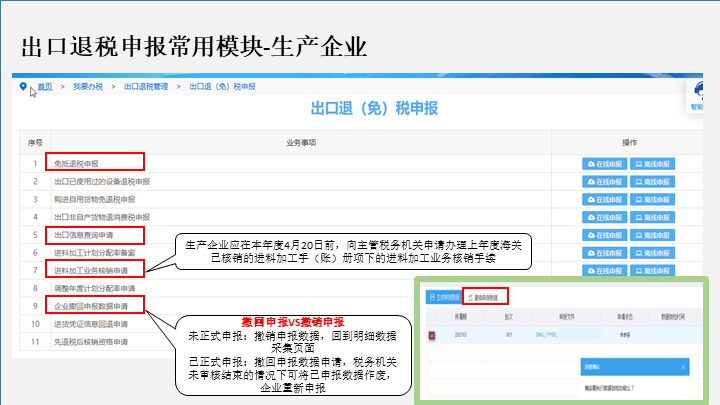Select 先退税后核销资格申请 item
This screenshot has height=405, width=720.
click(91, 342)
